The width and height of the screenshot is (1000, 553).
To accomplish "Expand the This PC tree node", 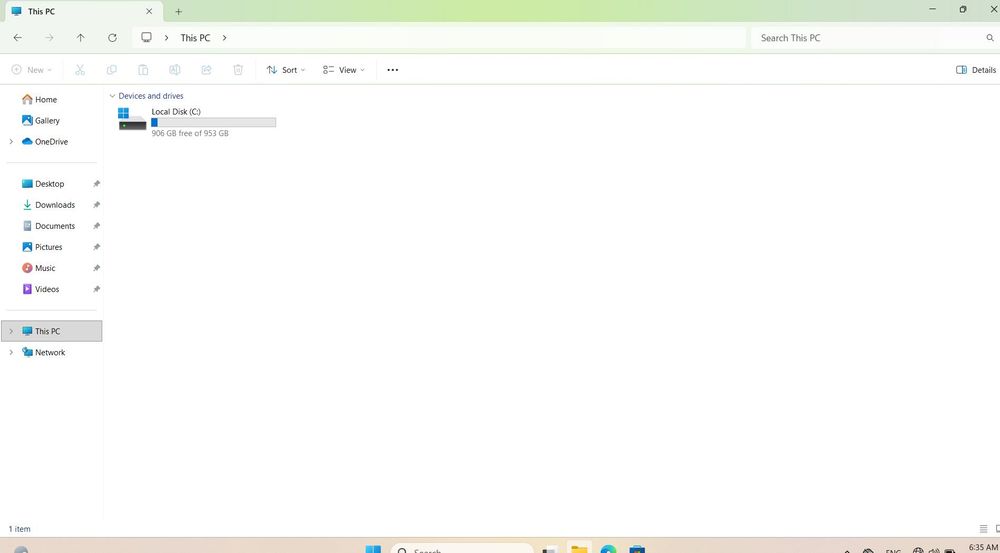I will click(11, 331).
